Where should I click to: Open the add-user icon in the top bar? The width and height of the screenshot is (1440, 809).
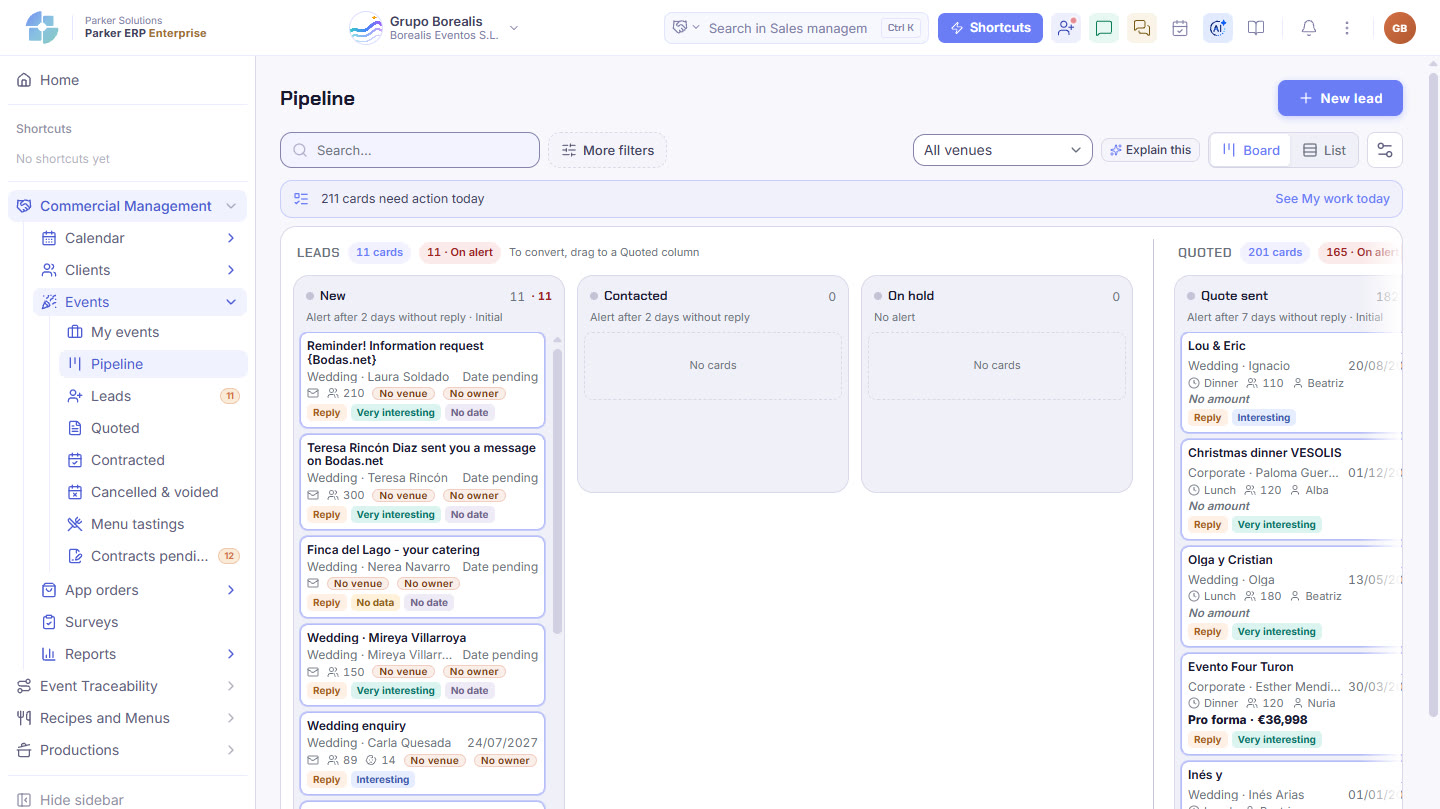tap(1066, 28)
